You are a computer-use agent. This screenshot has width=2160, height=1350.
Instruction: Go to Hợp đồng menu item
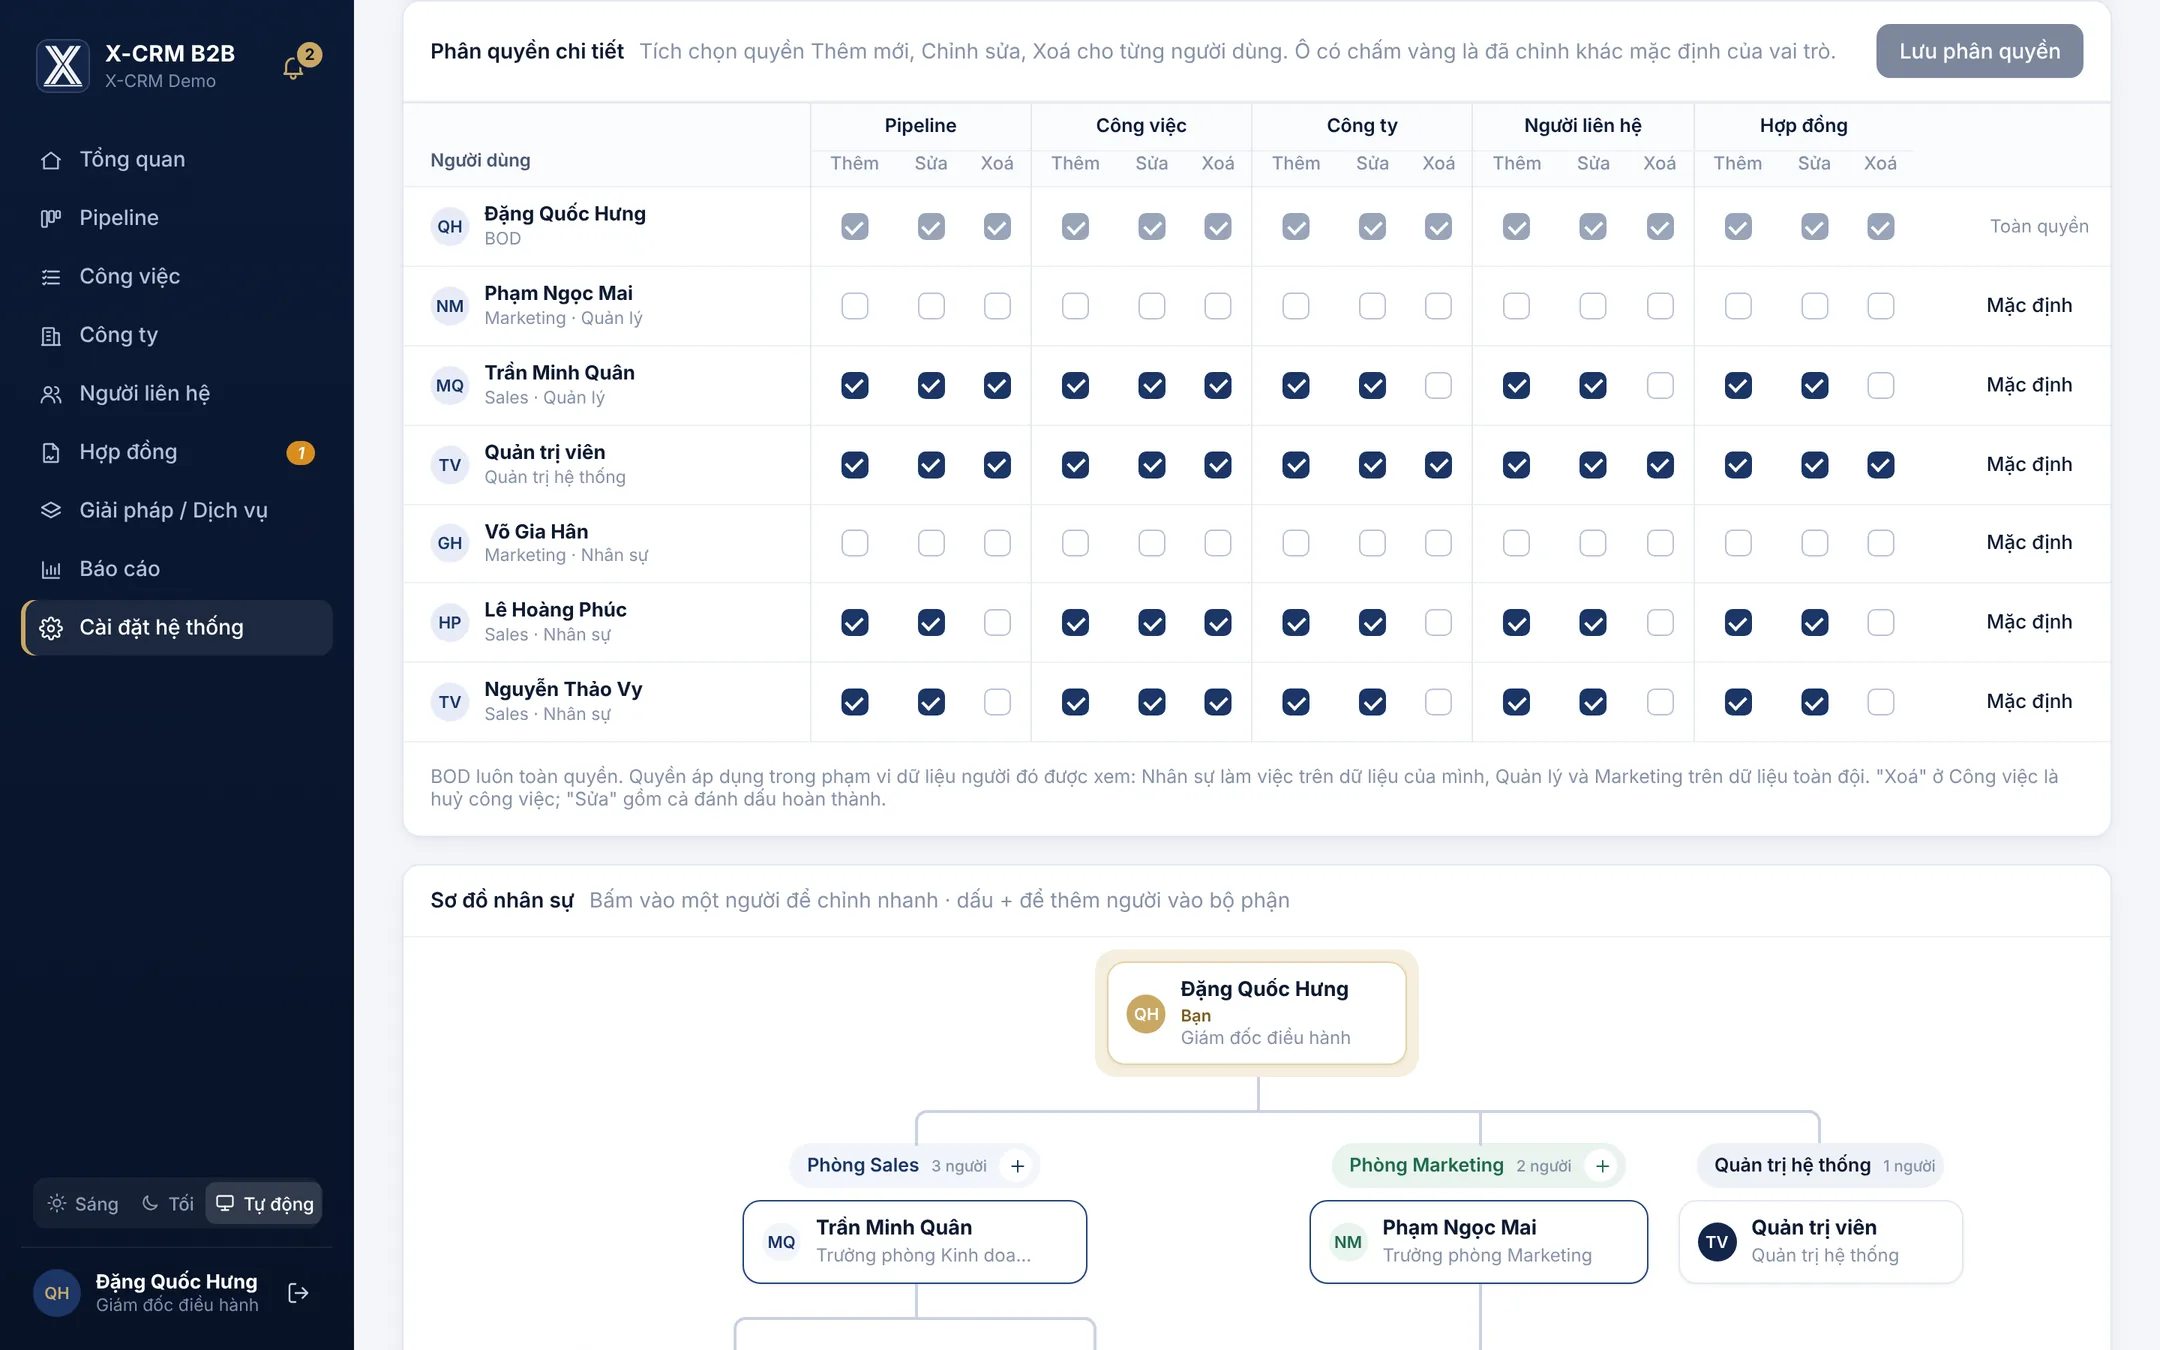coord(177,453)
